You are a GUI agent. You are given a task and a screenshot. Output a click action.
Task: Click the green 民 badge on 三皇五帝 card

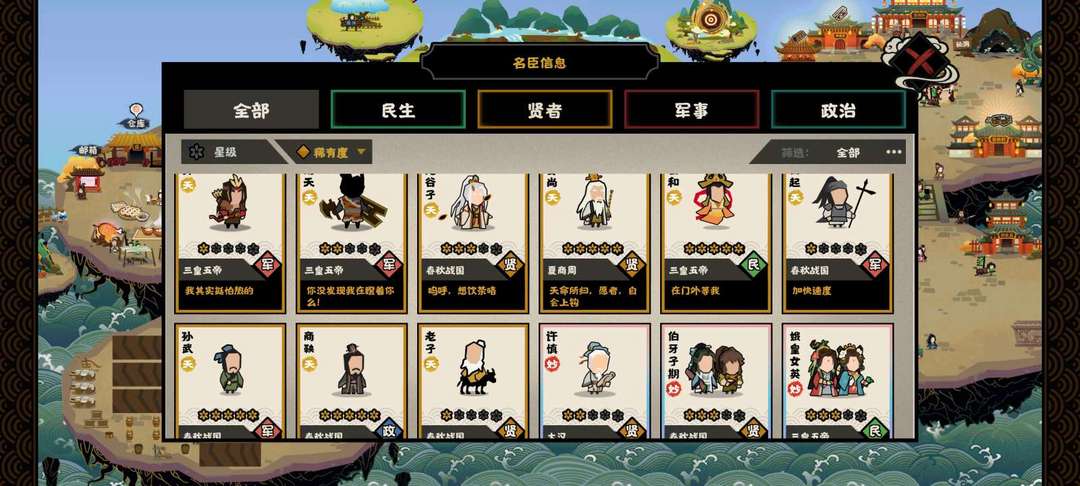click(752, 264)
